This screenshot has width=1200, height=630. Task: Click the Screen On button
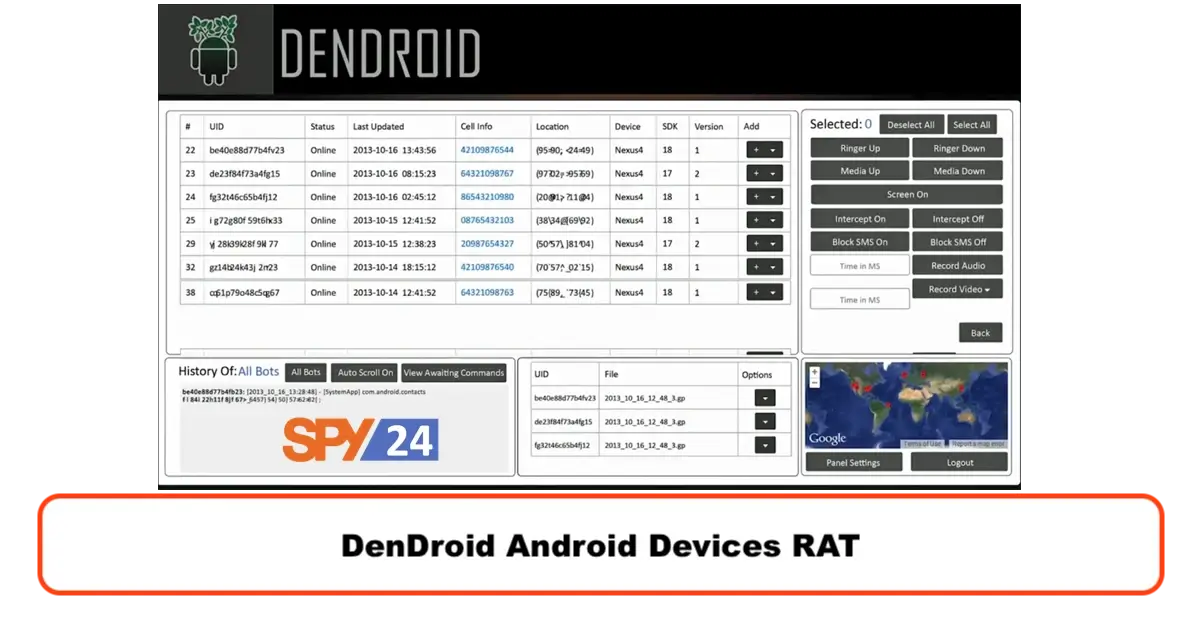907,195
